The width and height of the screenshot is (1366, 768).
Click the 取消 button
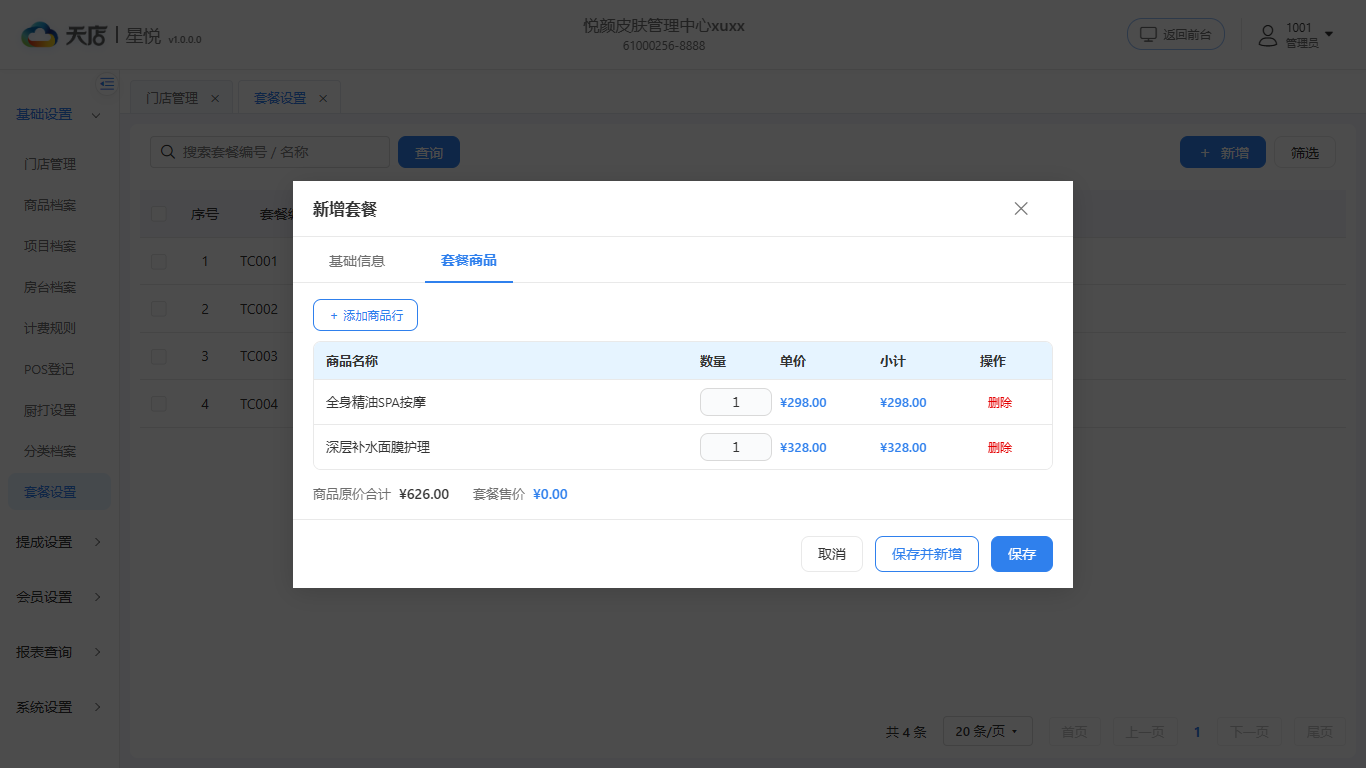coord(832,554)
